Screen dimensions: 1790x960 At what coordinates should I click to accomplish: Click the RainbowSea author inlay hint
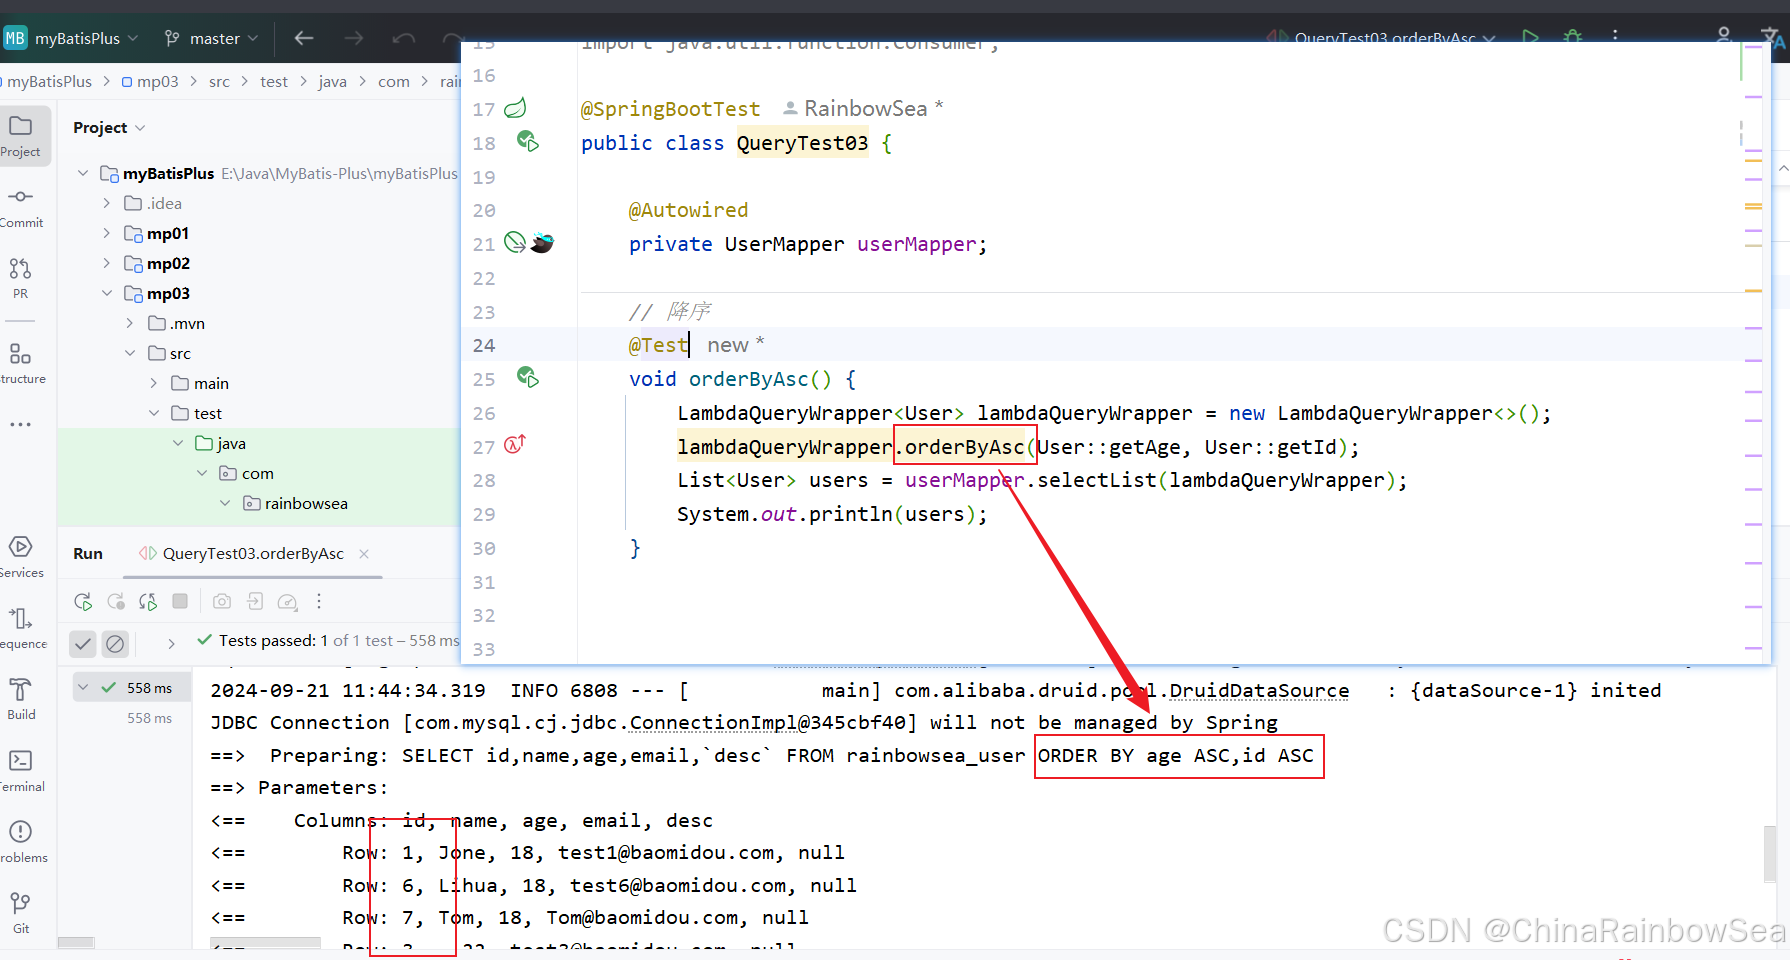[864, 108]
